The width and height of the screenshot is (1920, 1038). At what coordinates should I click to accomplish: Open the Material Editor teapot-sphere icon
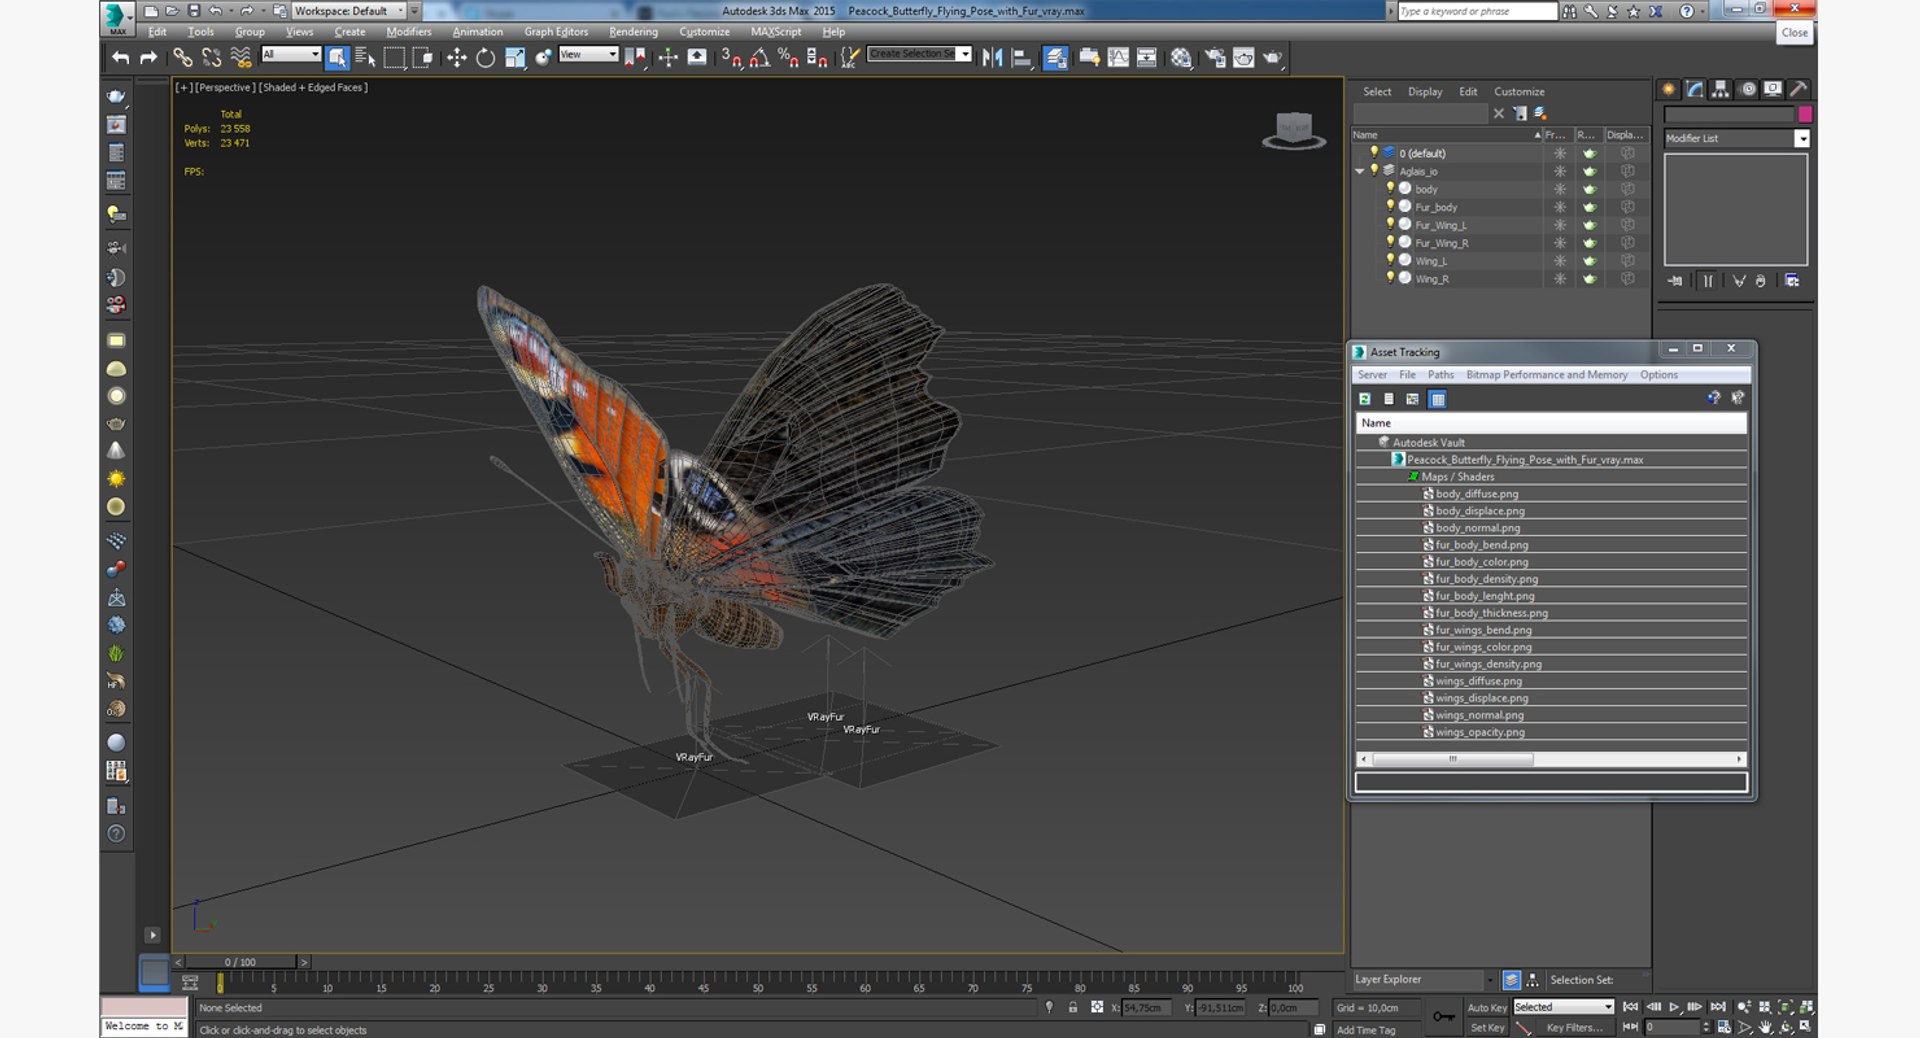point(1181,58)
